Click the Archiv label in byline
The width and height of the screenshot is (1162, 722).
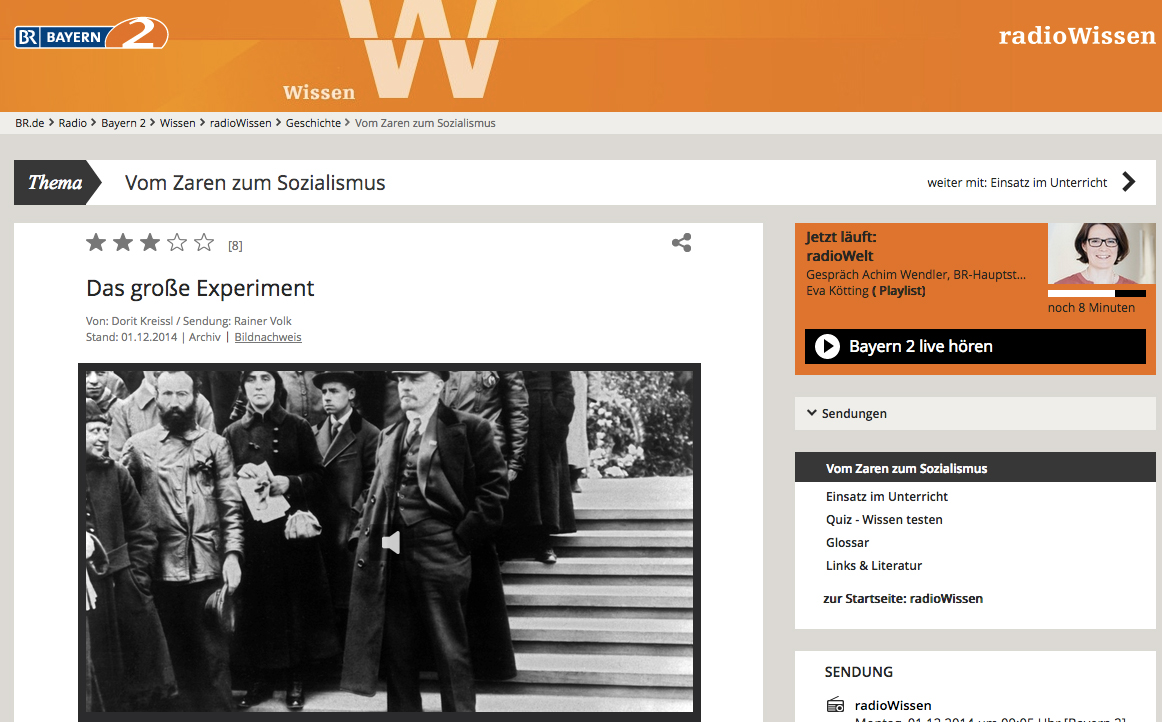pos(205,337)
